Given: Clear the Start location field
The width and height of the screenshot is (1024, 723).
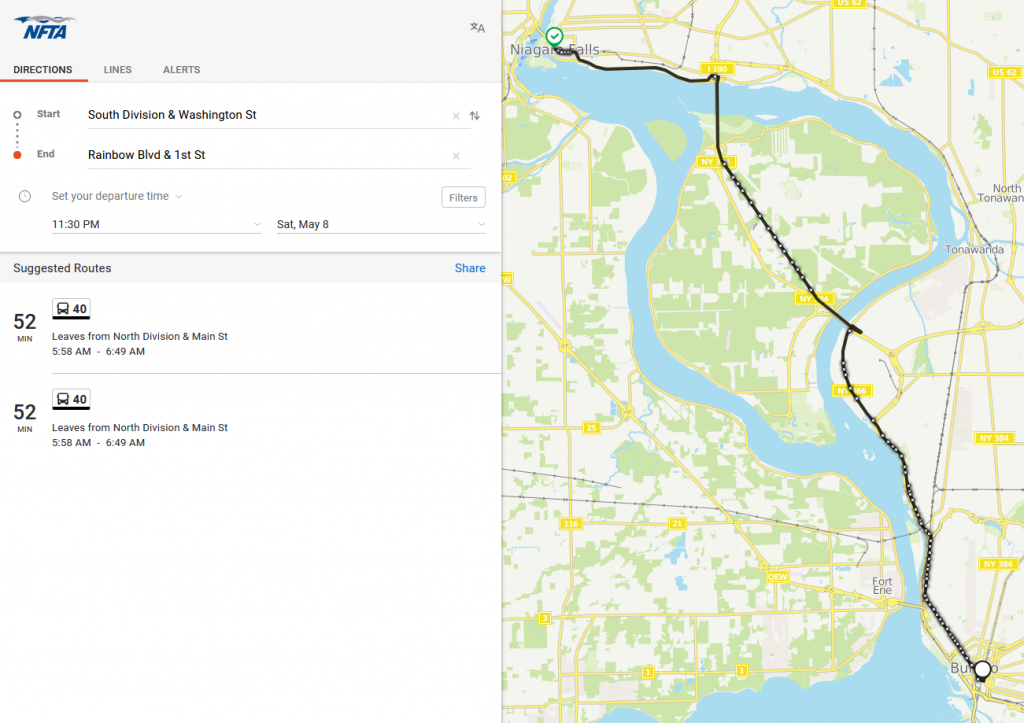Looking at the screenshot, I should [456, 116].
